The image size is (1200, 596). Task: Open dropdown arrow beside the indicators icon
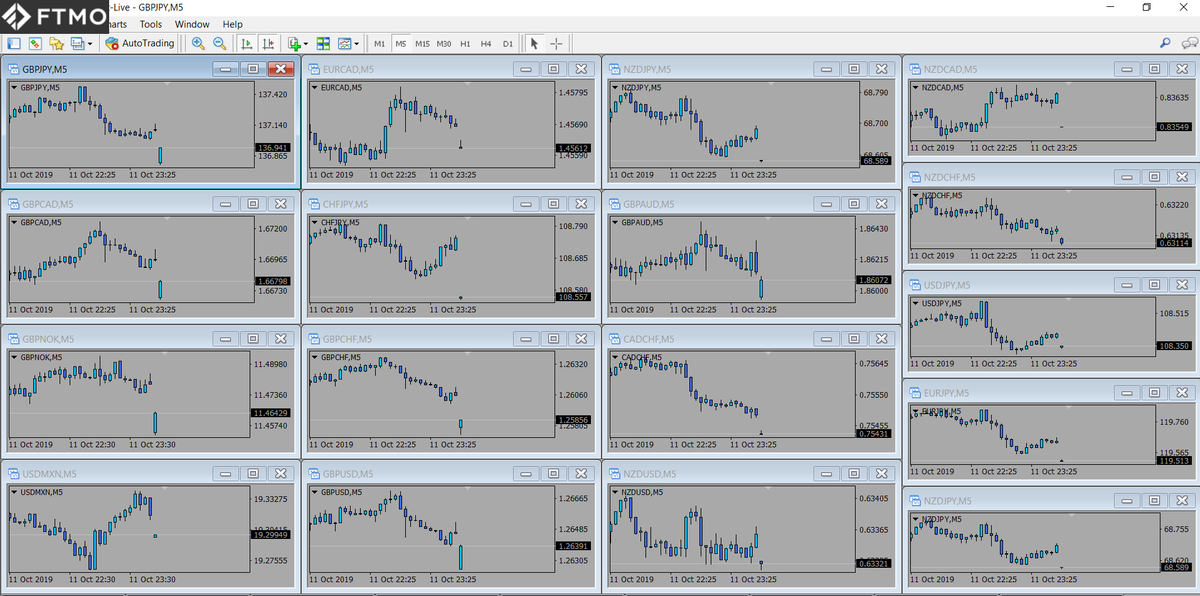click(x=306, y=44)
